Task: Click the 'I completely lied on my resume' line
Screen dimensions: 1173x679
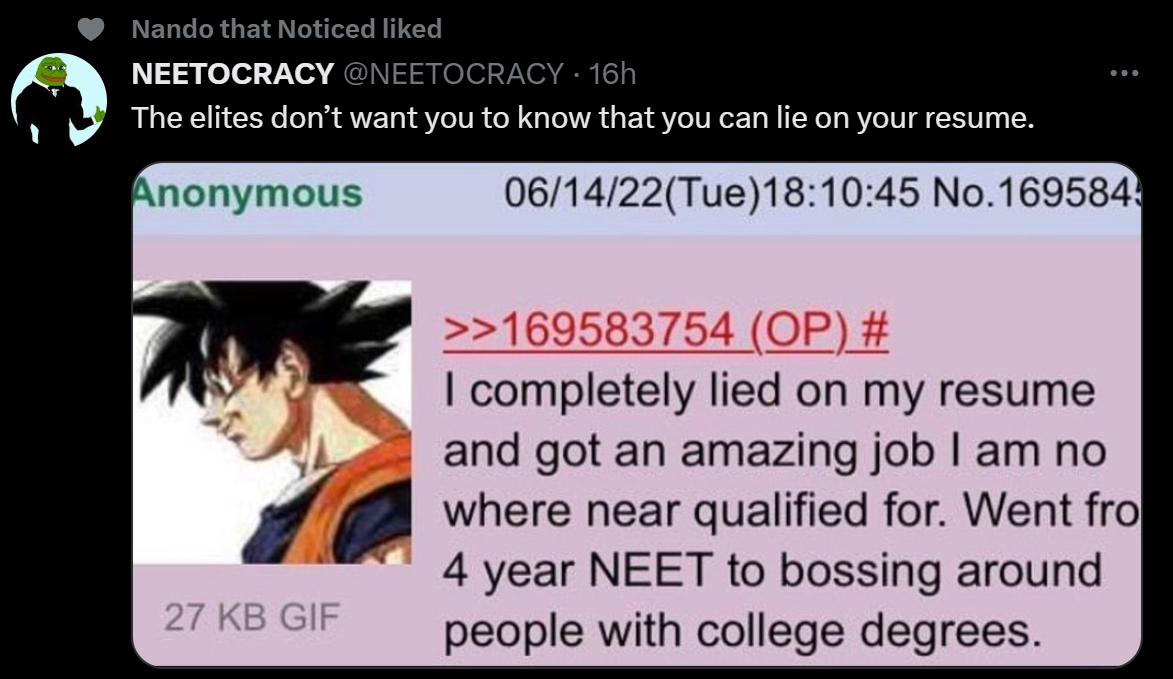Action: (769, 391)
